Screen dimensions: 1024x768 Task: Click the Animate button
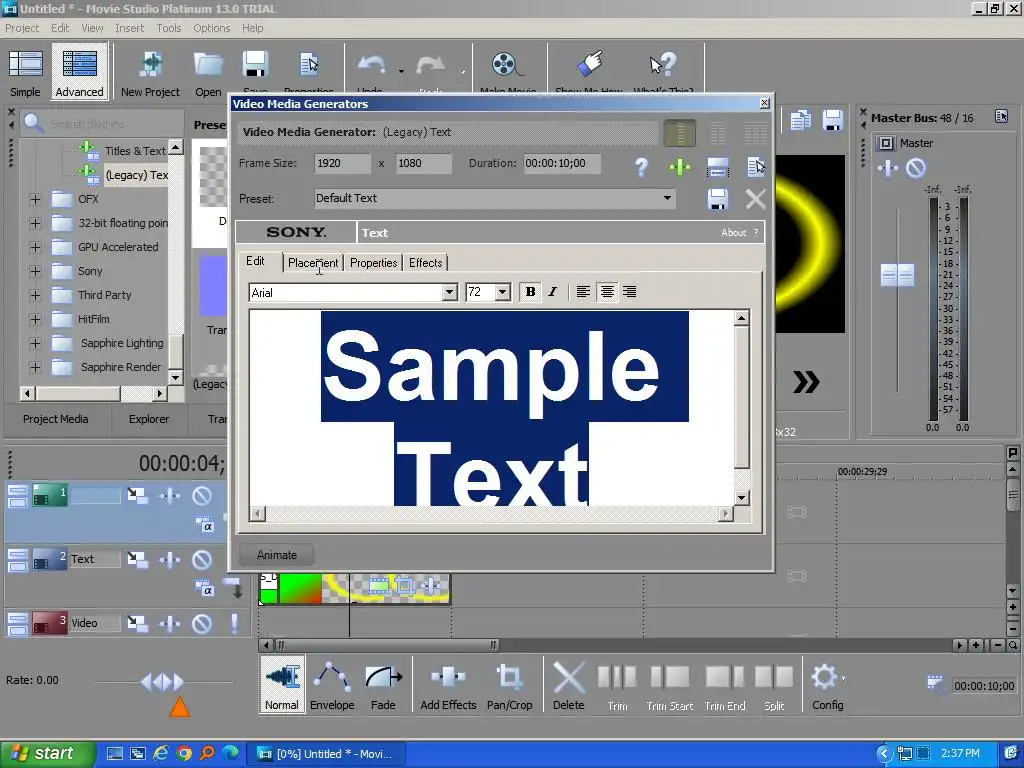click(x=277, y=554)
